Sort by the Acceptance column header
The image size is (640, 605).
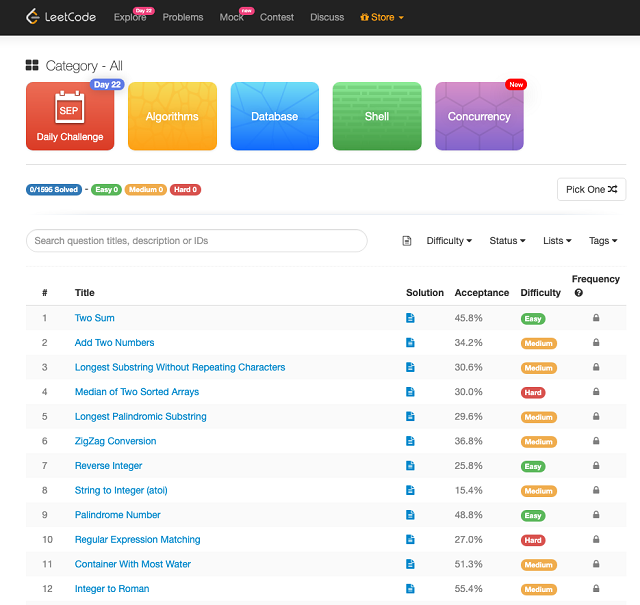(482, 293)
